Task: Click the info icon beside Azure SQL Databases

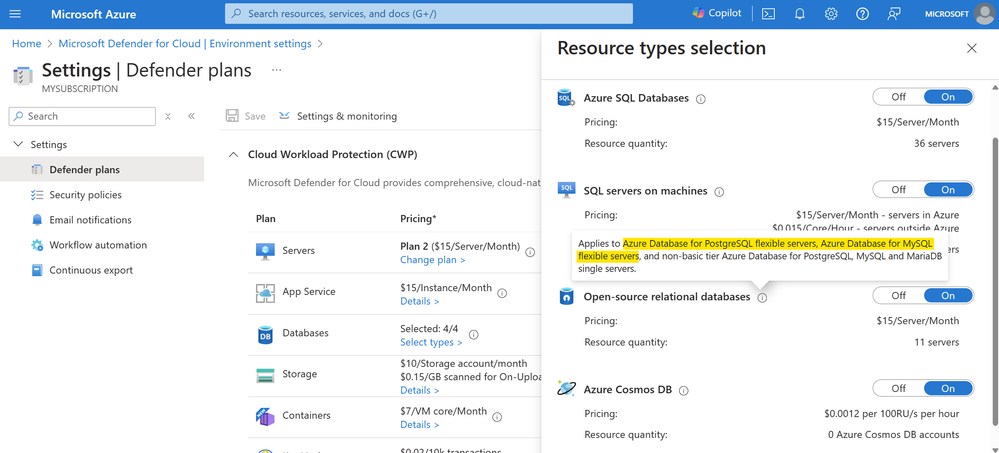Action: click(x=701, y=99)
